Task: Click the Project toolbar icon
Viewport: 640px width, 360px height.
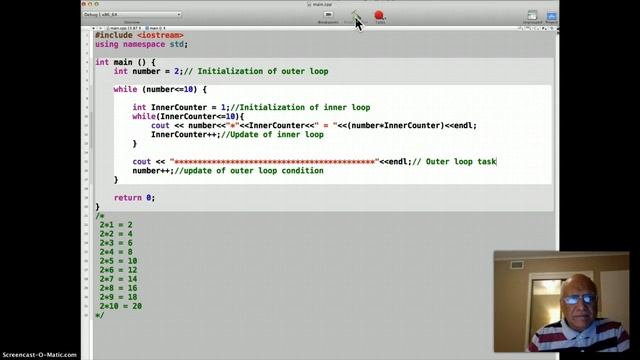Action: pos(551,17)
